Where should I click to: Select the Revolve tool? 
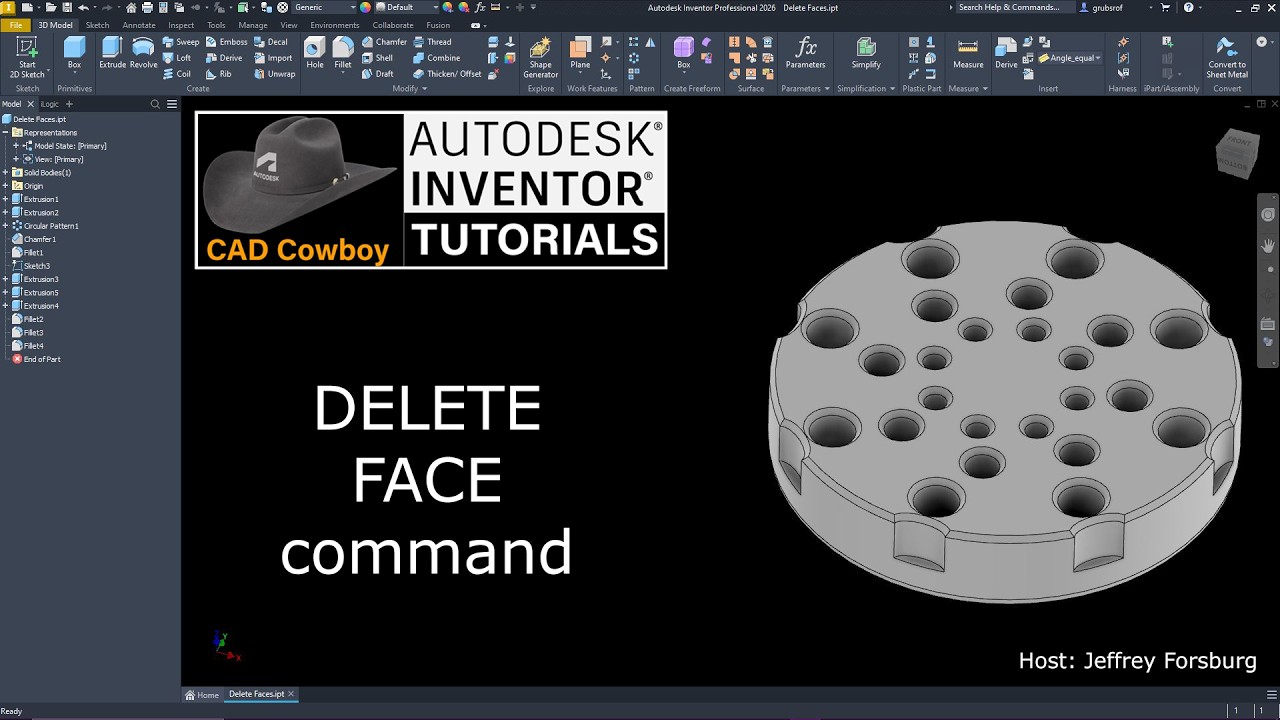pyautogui.click(x=143, y=53)
